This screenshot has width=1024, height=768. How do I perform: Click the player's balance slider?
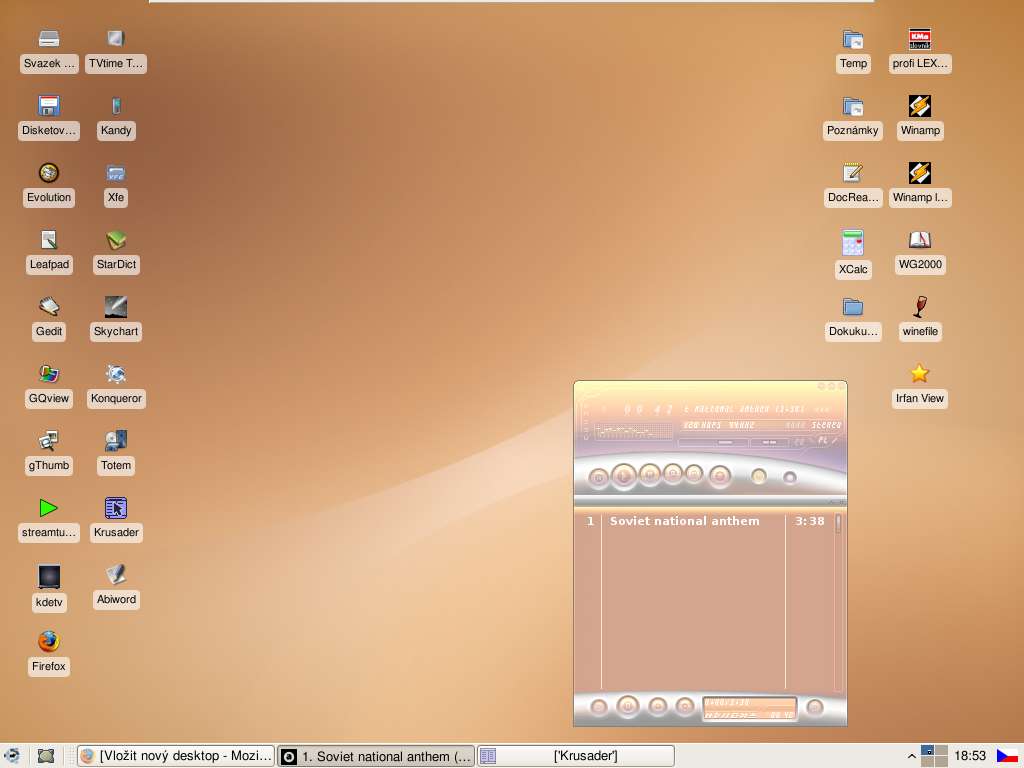pos(770,443)
